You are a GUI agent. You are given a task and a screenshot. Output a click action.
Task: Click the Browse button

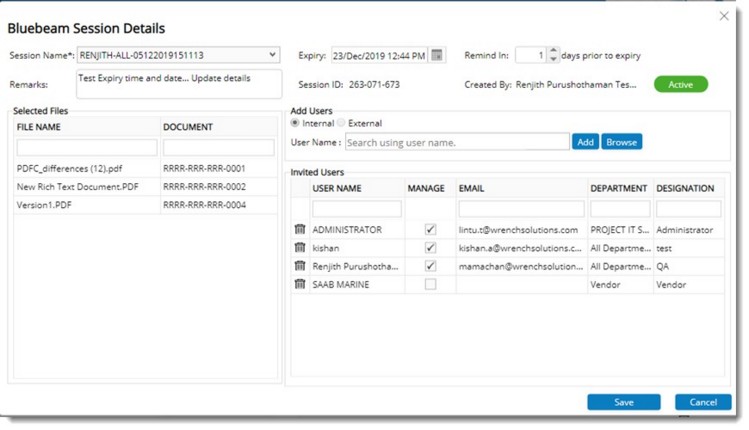(621, 142)
